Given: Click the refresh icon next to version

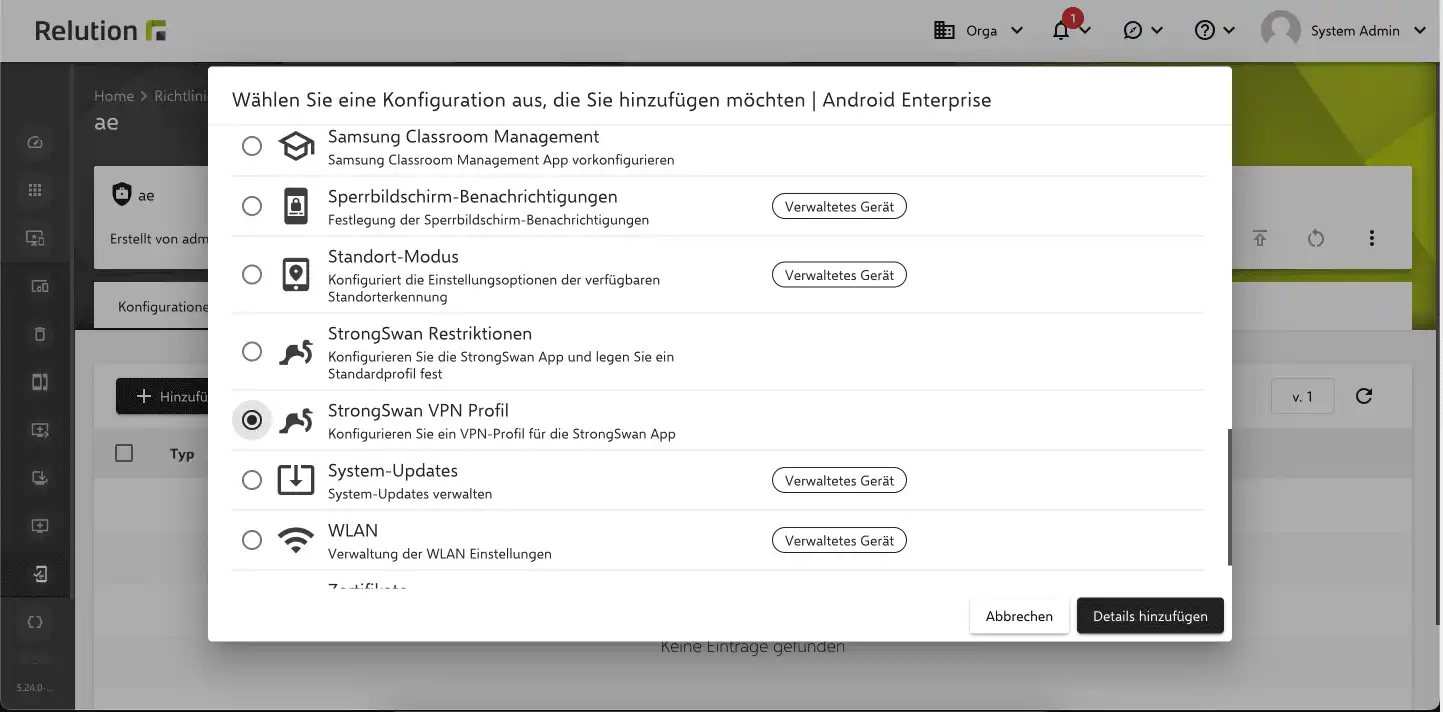Looking at the screenshot, I should pos(1364,396).
